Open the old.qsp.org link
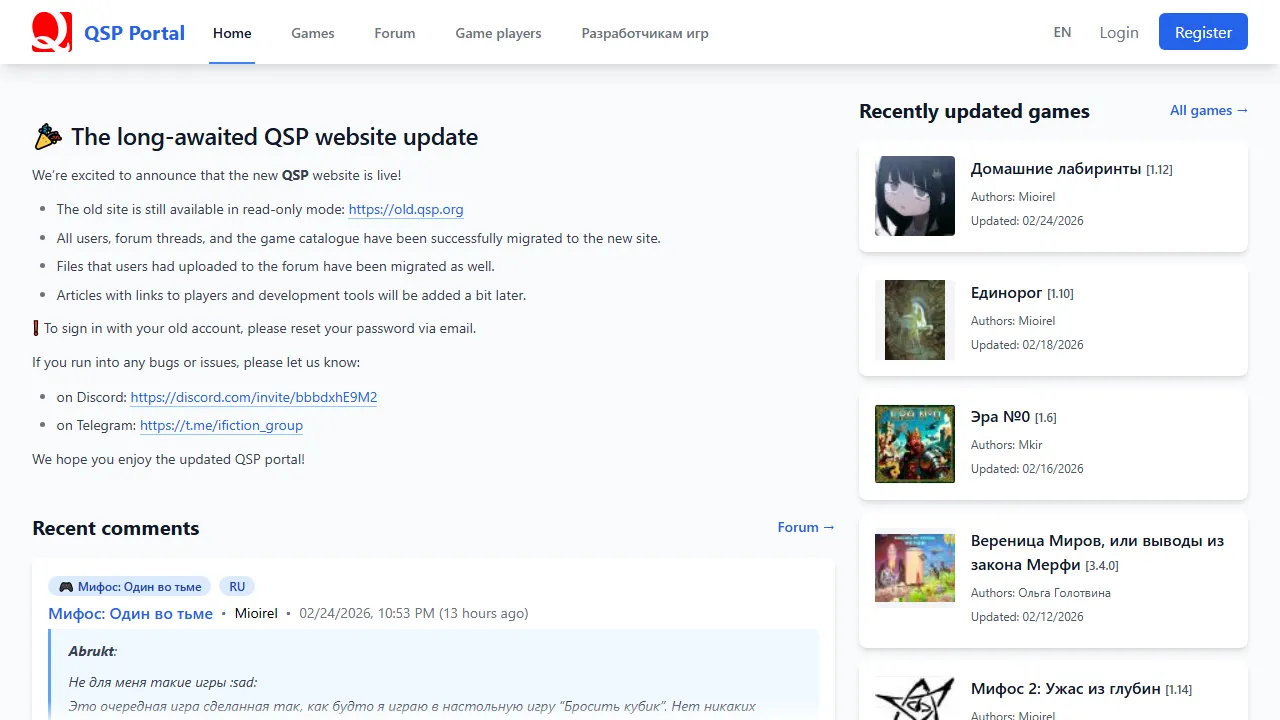This screenshot has width=1280, height=720. click(x=406, y=209)
